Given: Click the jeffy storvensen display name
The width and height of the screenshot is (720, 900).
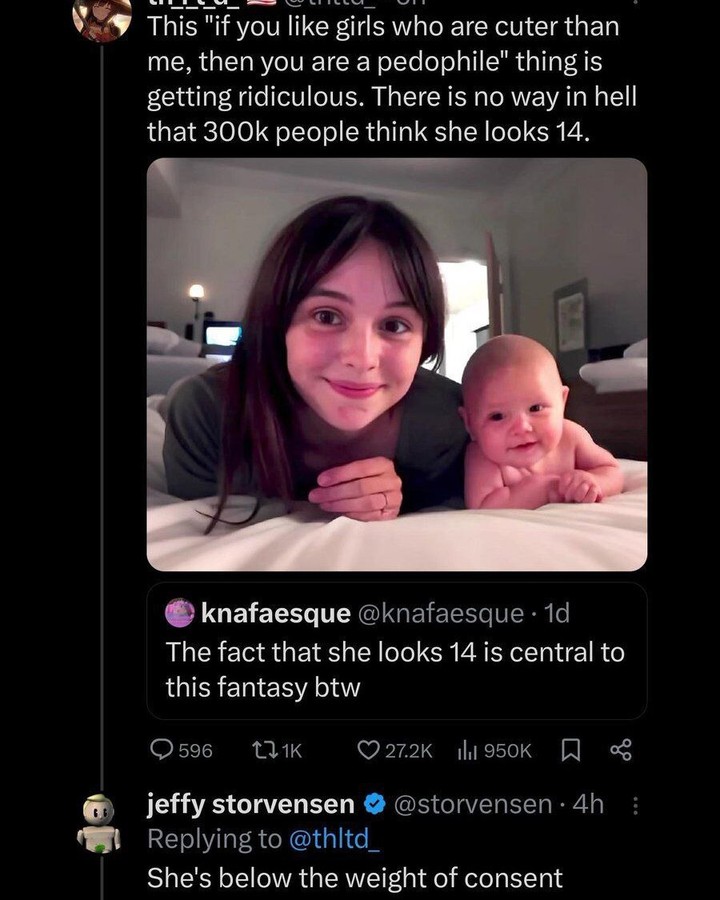Looking at the screenshot, I should tap(250, 804).
